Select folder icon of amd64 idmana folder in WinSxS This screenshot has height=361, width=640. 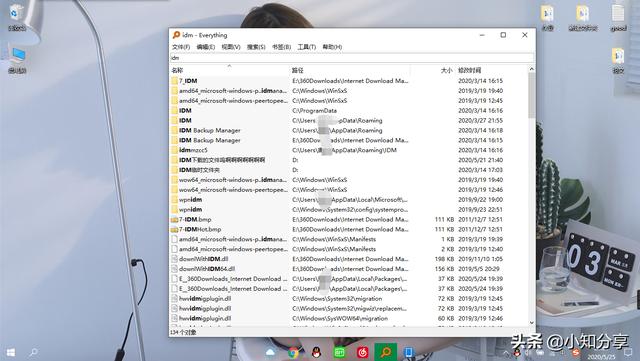(x=174, y=91)
